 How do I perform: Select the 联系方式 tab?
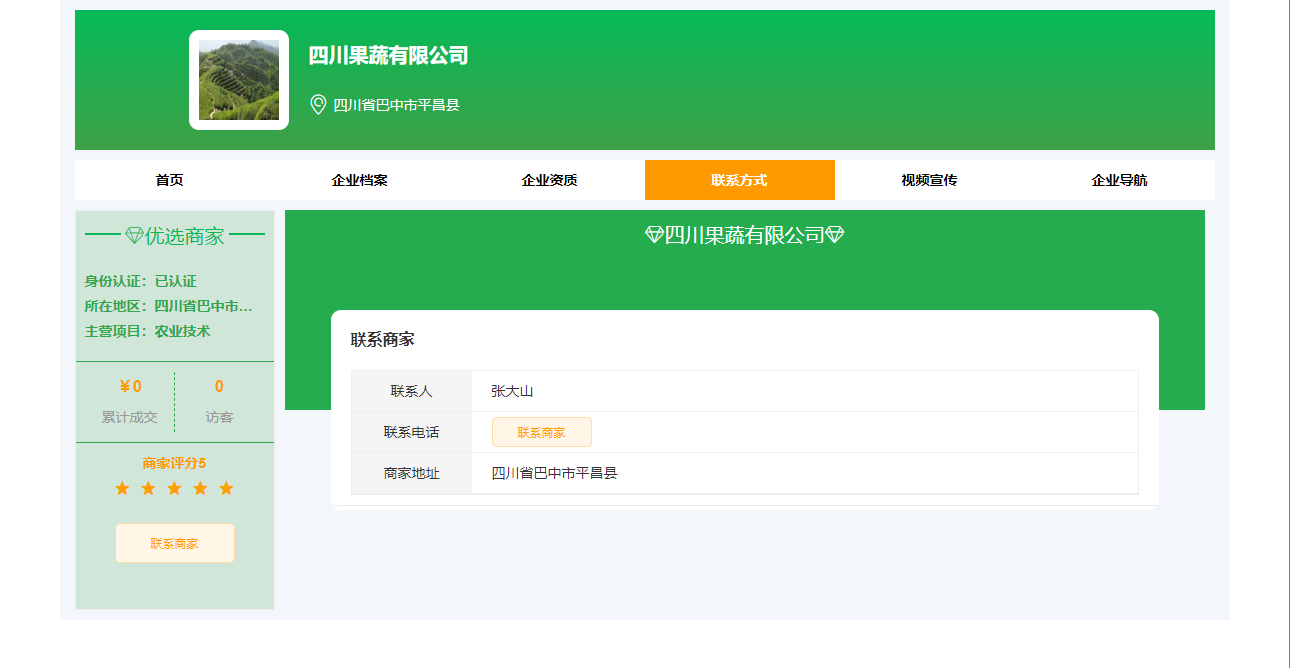click(739, 180)
